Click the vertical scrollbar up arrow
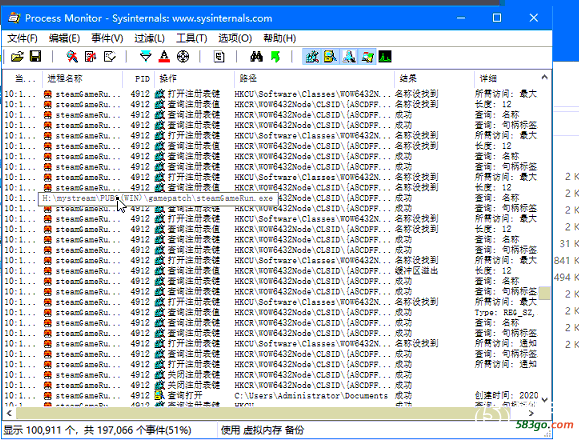Image resolution: width=579 pixels, height=440 pixels. pyautogui.click(x=544, y=78)
